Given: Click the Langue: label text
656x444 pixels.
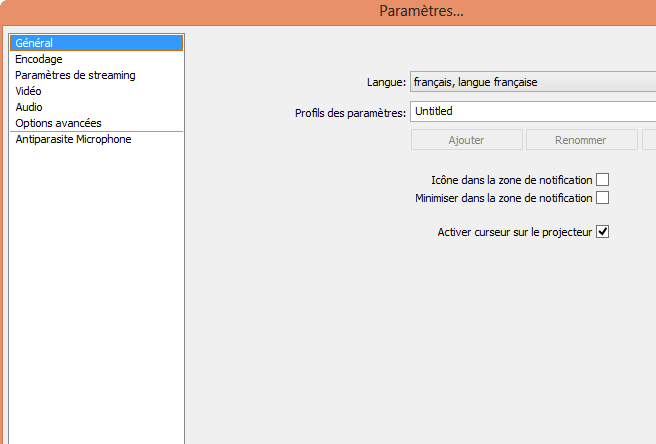Looking at the screenshot, I should pos(386,82).
